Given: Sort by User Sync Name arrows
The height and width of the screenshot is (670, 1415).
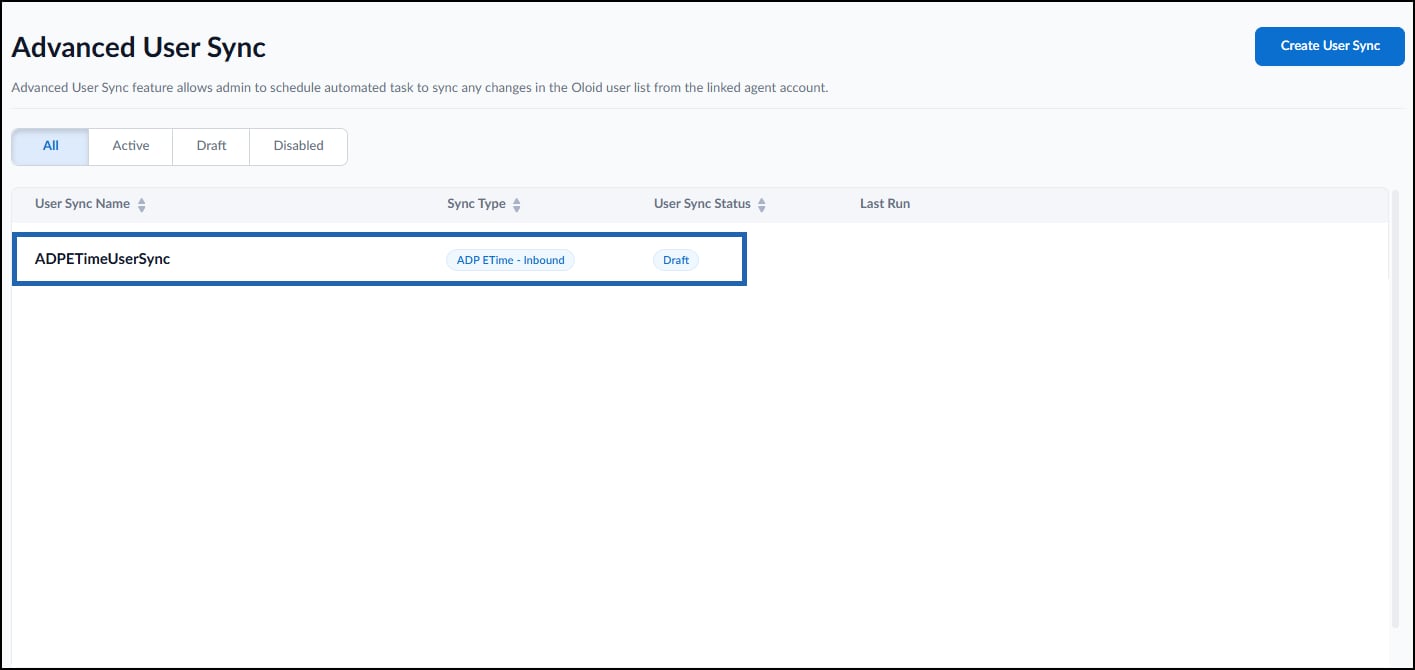Looking at the screenshot, I should coord(142,205).
